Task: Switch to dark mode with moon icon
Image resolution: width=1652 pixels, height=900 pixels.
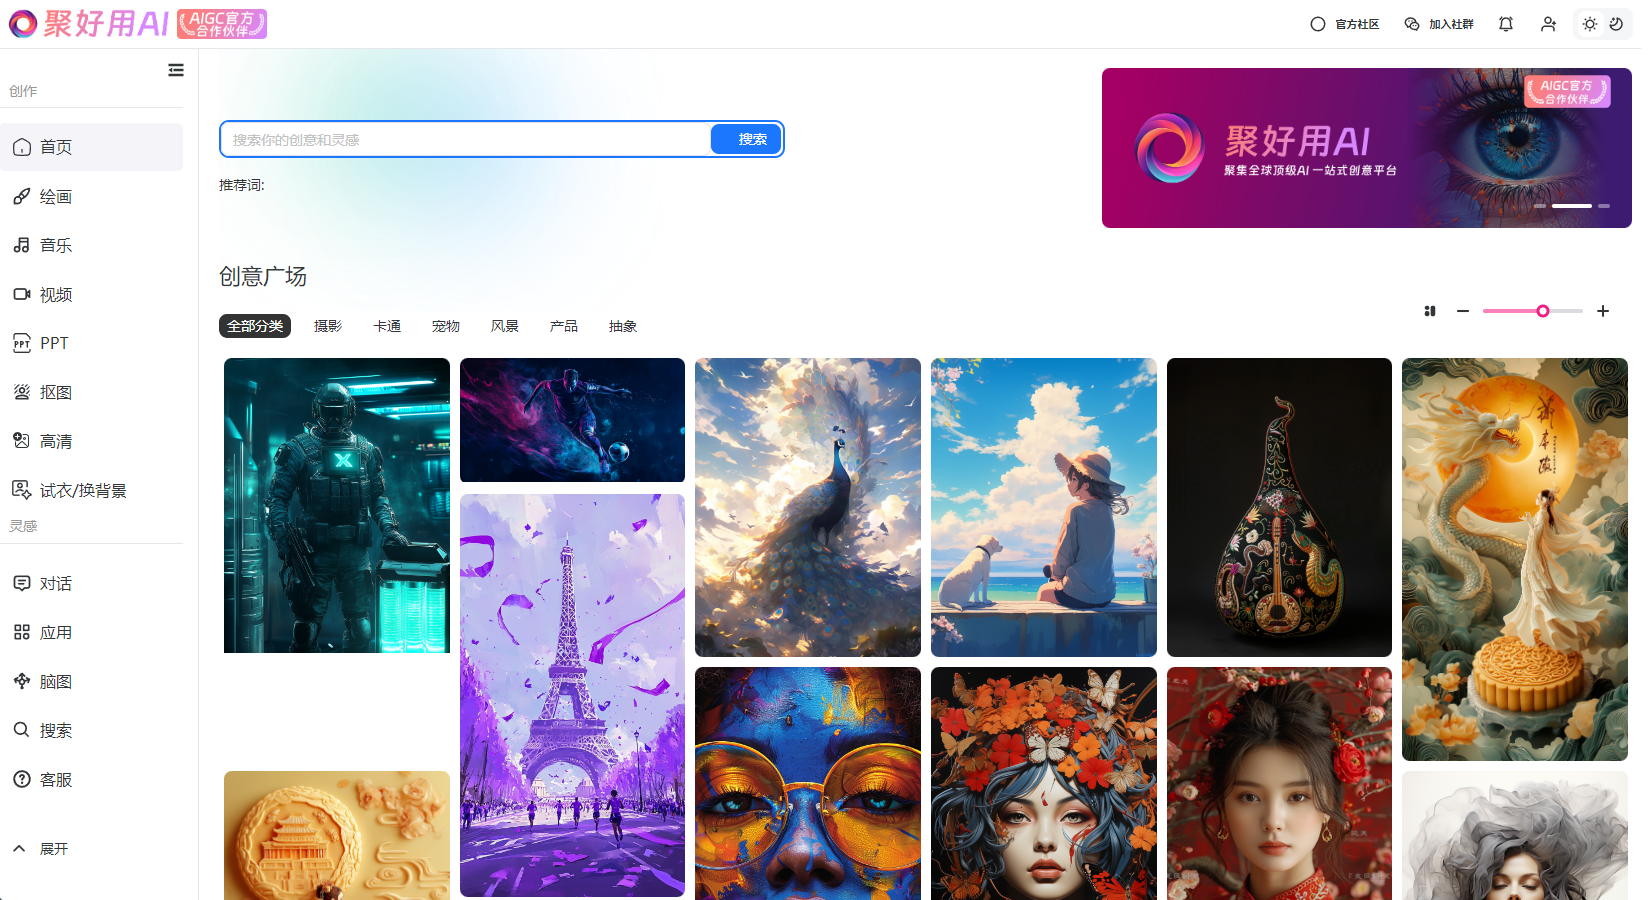Action: pos(1616,24)
